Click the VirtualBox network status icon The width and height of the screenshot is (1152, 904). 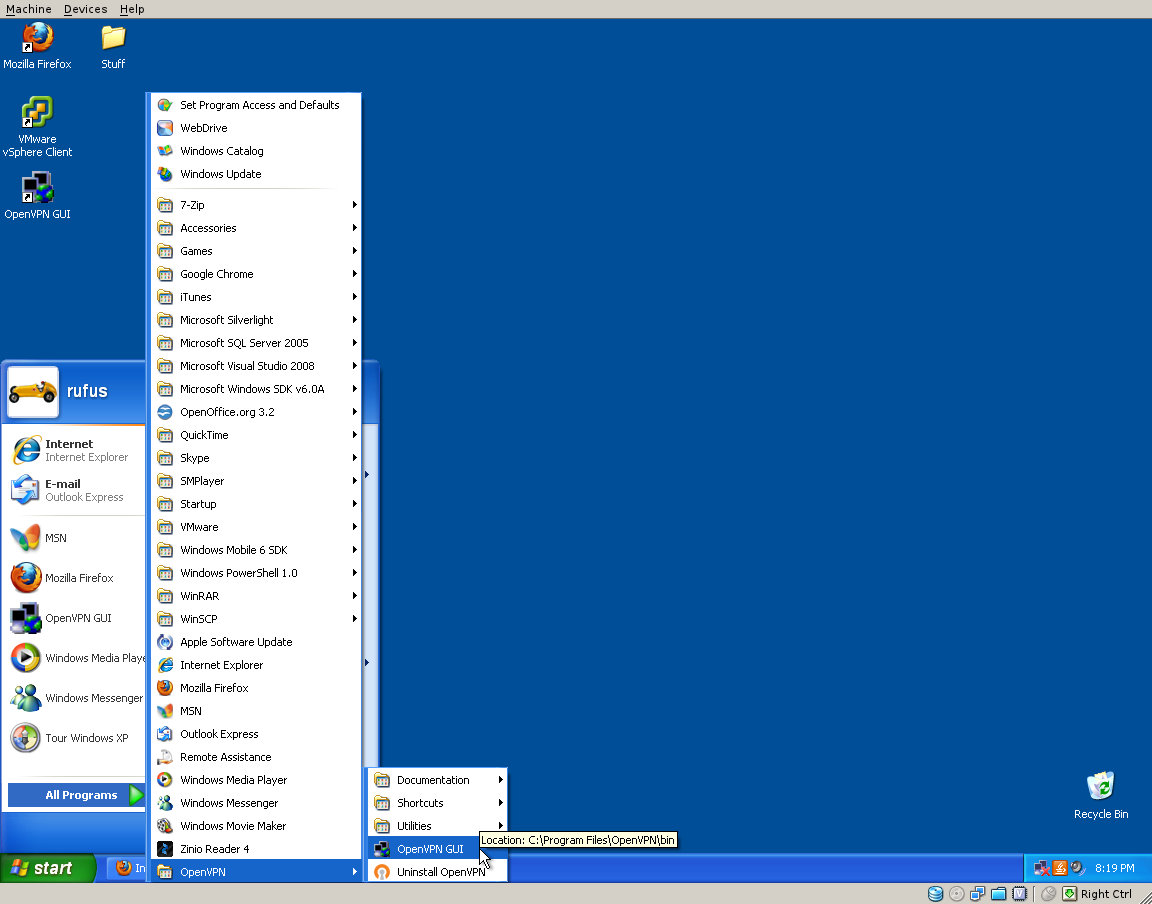(977, 894)
